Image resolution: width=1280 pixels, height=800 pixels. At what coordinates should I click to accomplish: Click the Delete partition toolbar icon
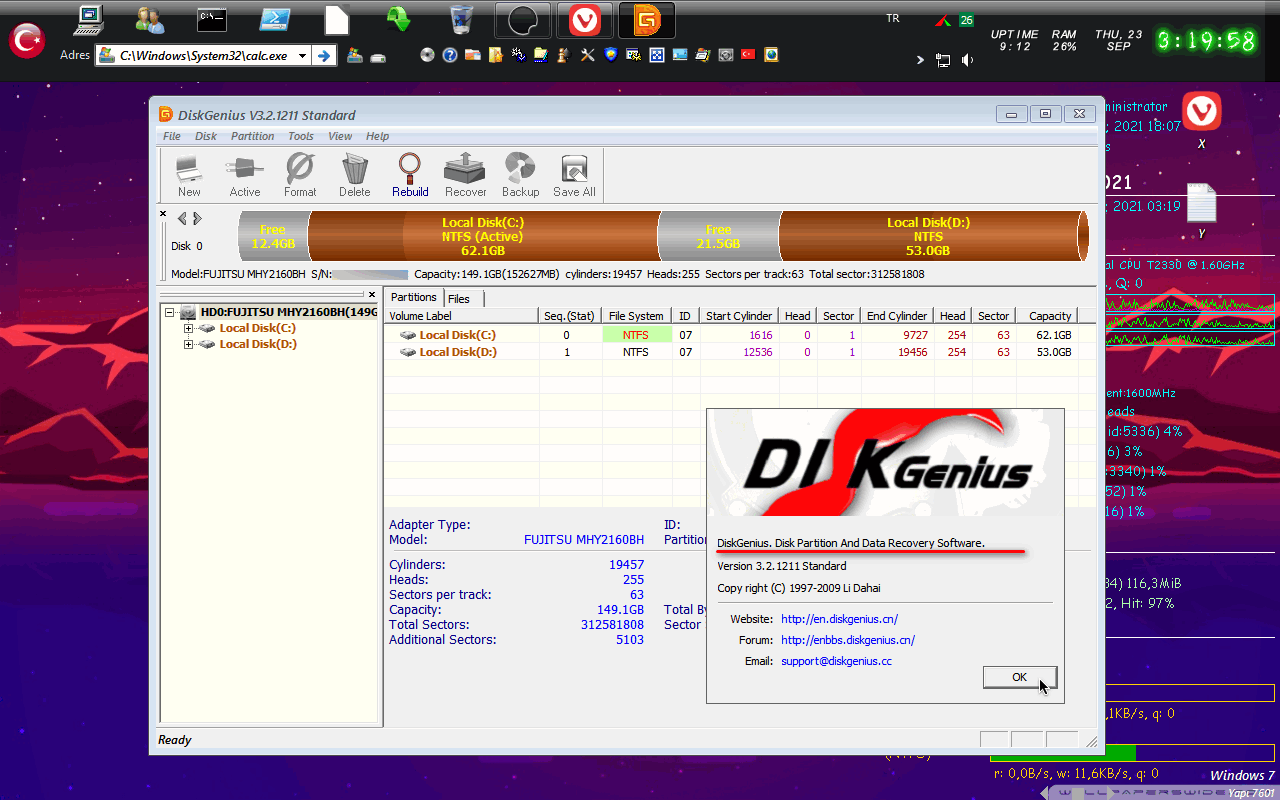pos(354,175)
